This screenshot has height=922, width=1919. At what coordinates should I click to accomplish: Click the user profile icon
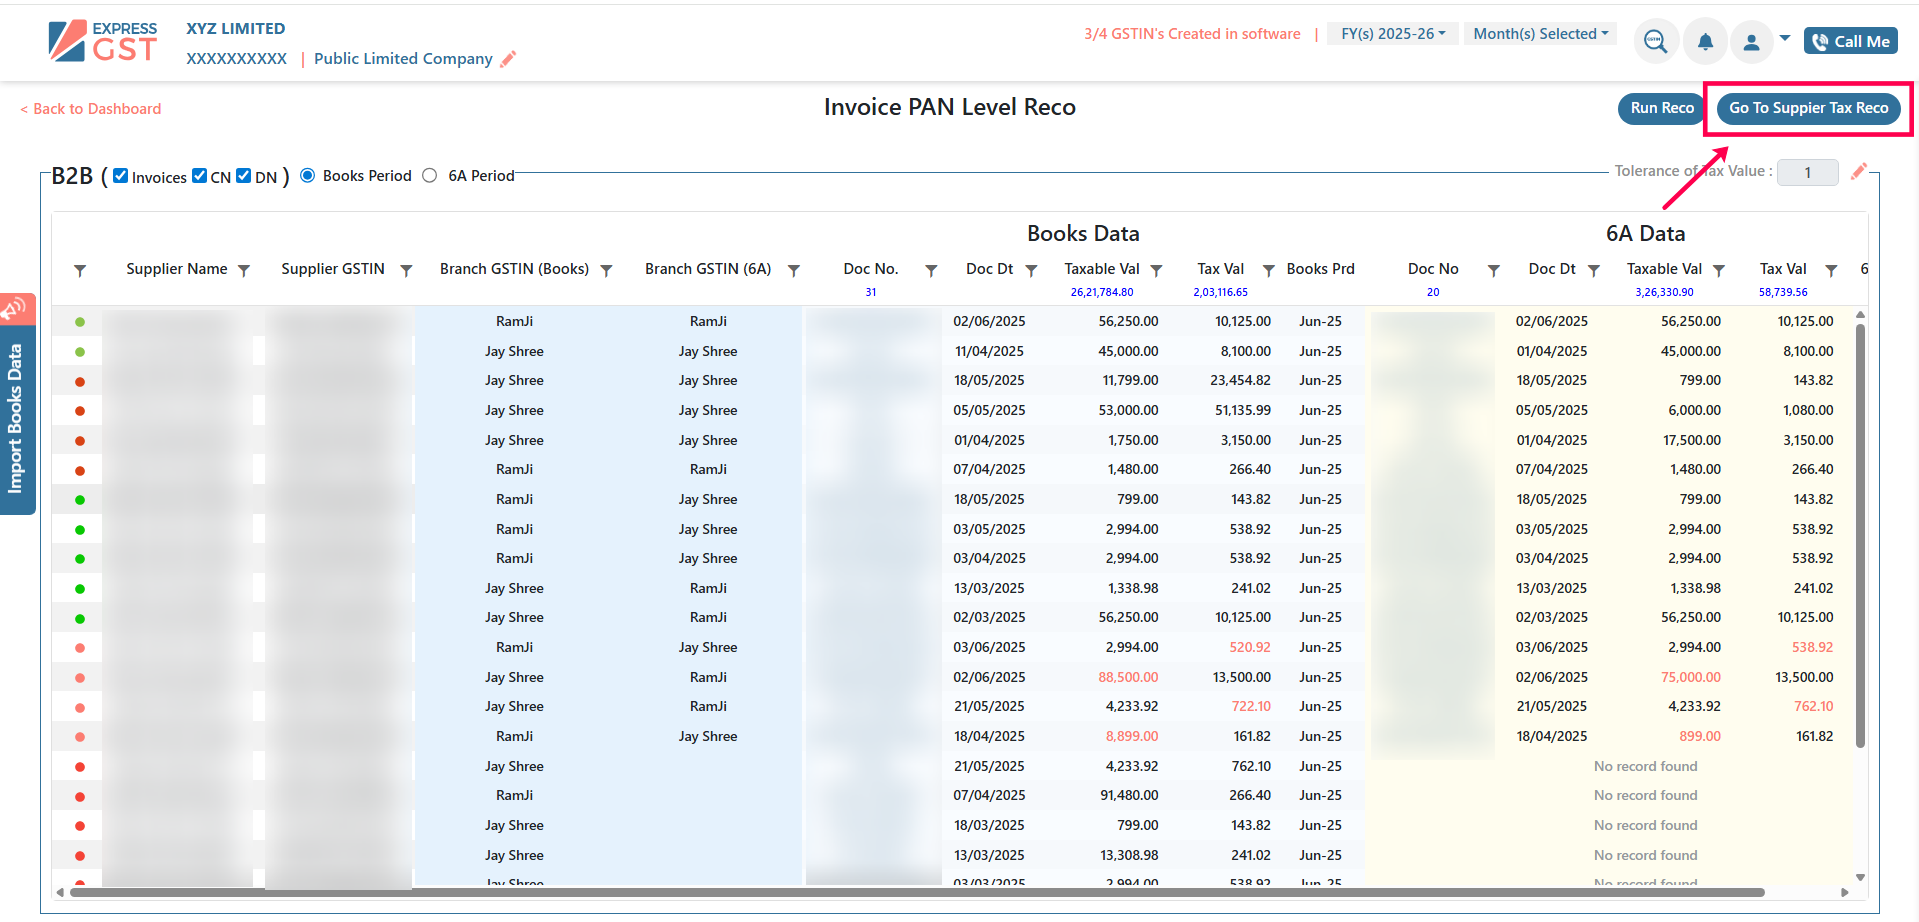(x=1751, y=42)
